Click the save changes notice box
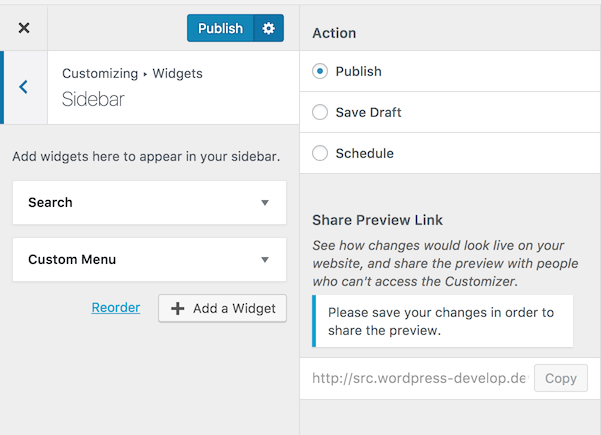 [x=443, y=321]
